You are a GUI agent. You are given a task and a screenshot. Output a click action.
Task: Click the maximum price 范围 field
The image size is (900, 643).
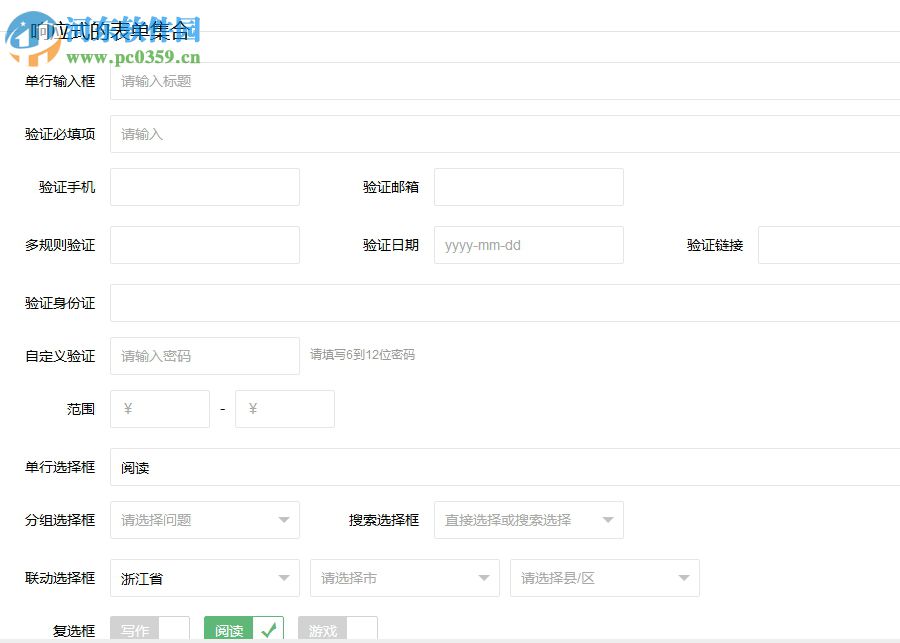point(285,409)
